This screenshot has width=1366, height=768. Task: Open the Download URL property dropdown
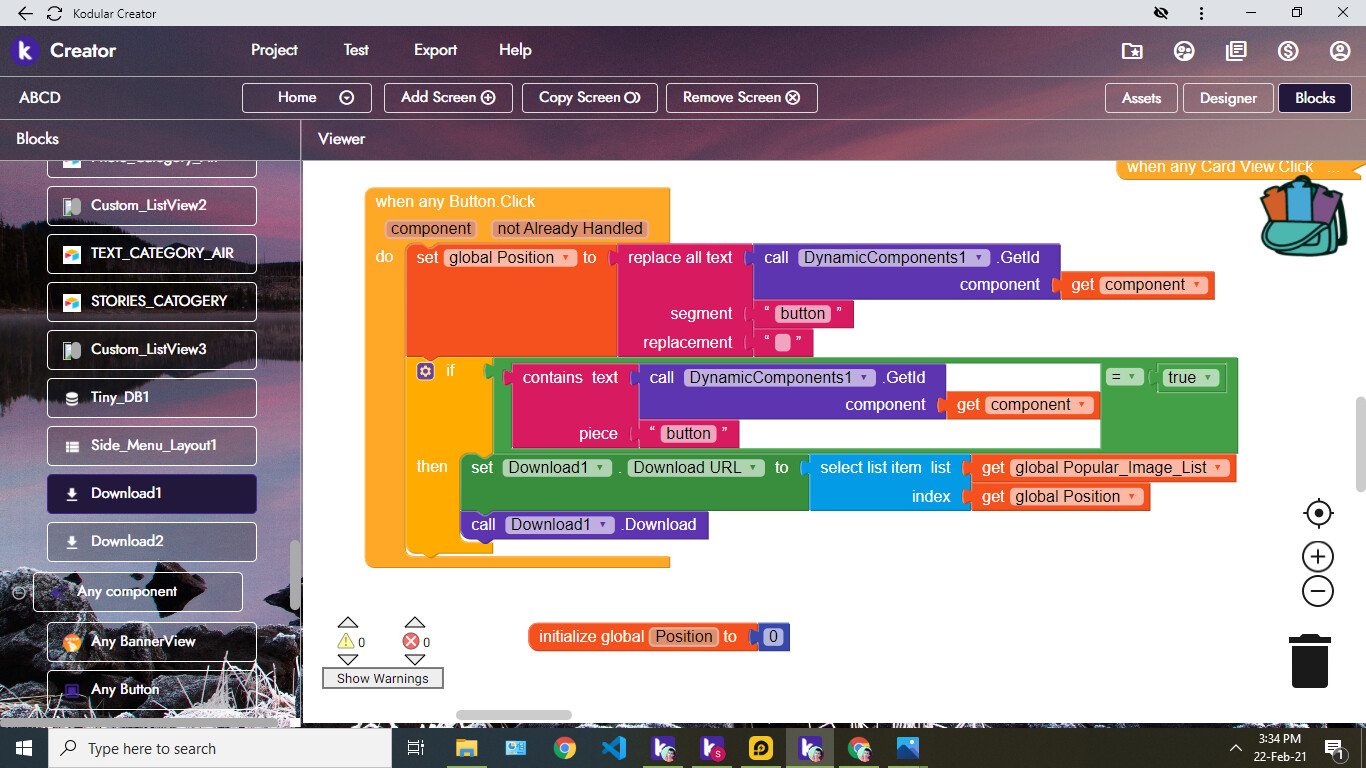click(x=696, y=468)
